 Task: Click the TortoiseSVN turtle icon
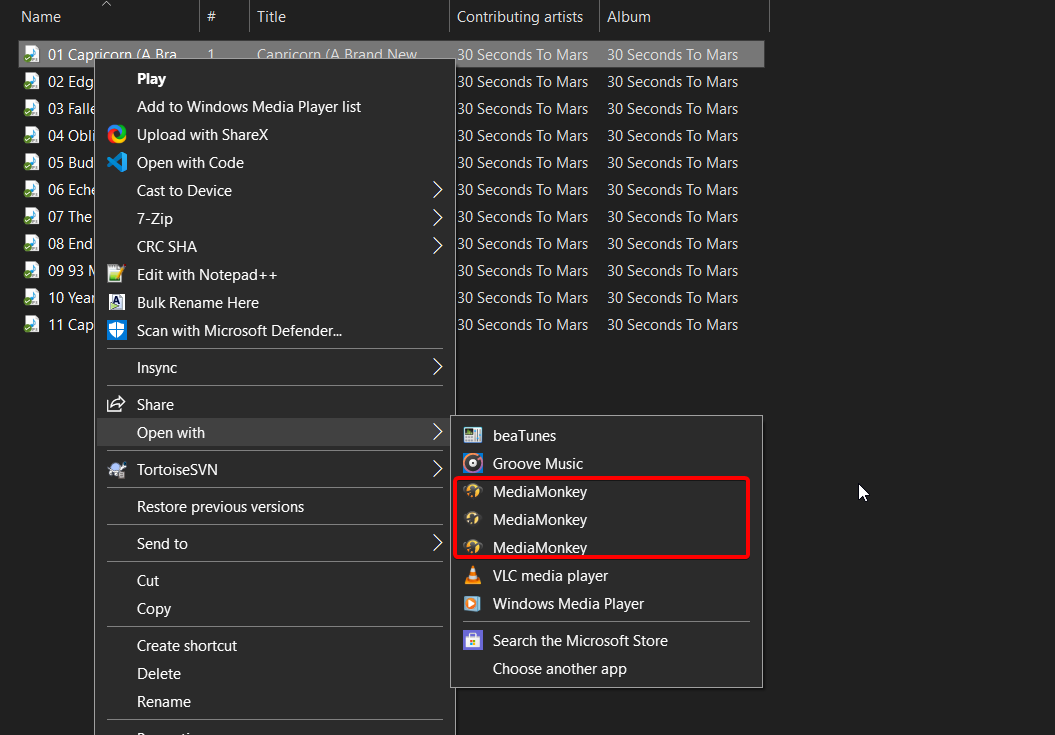click(x=117, y=469)
